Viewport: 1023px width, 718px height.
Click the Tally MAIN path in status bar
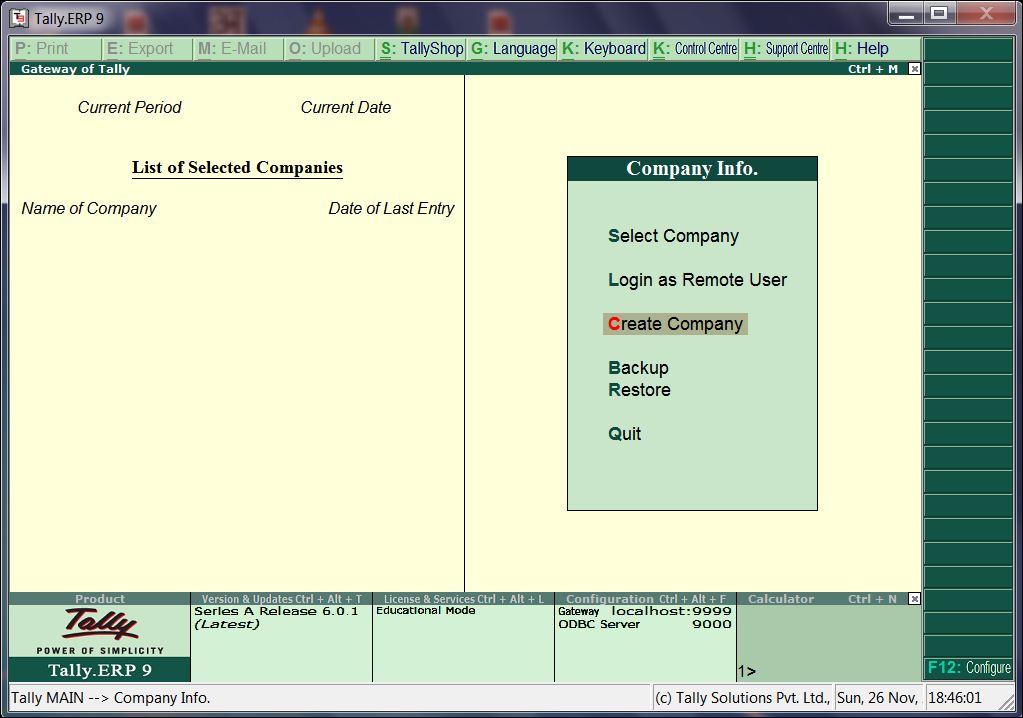110,698
